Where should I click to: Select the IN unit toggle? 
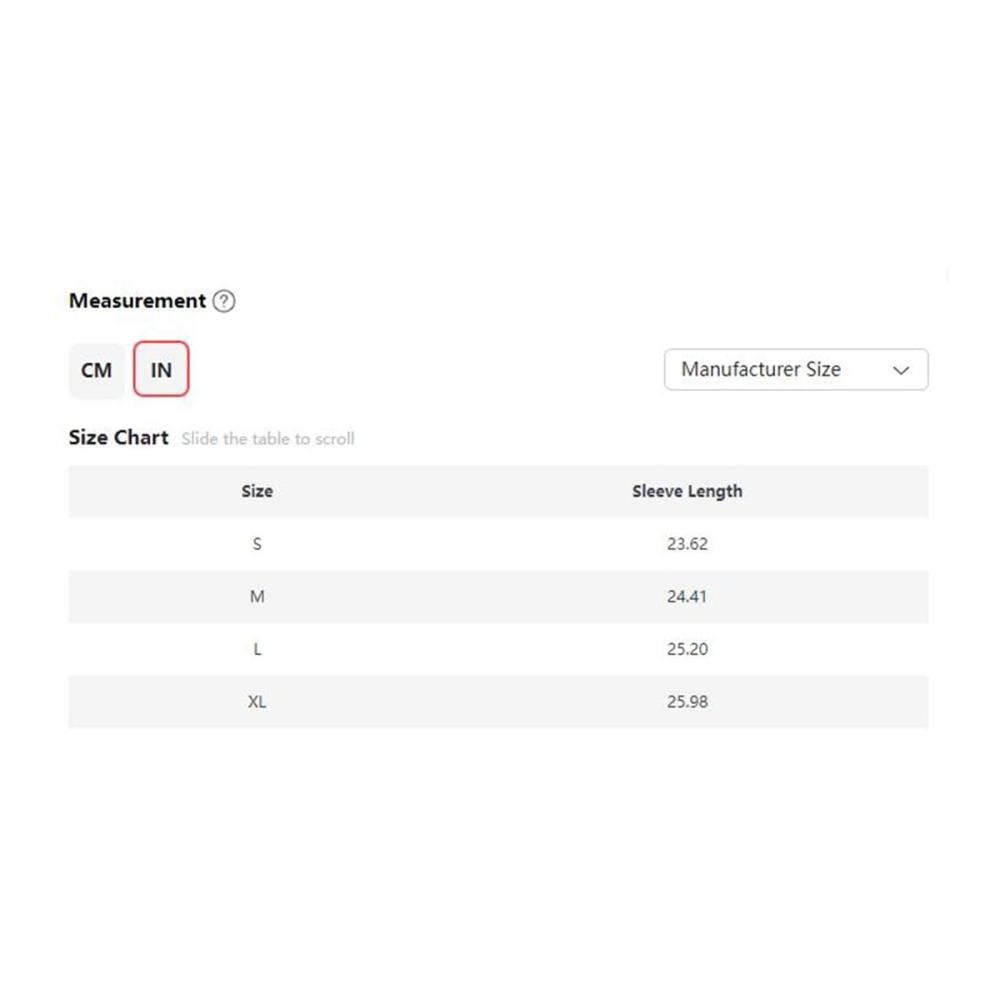(161, 369)
